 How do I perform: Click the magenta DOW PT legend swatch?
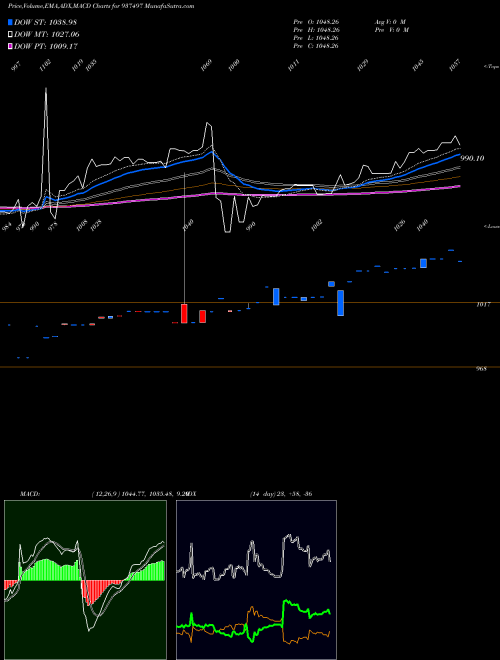pyautogui.click(x=11, y=46)
